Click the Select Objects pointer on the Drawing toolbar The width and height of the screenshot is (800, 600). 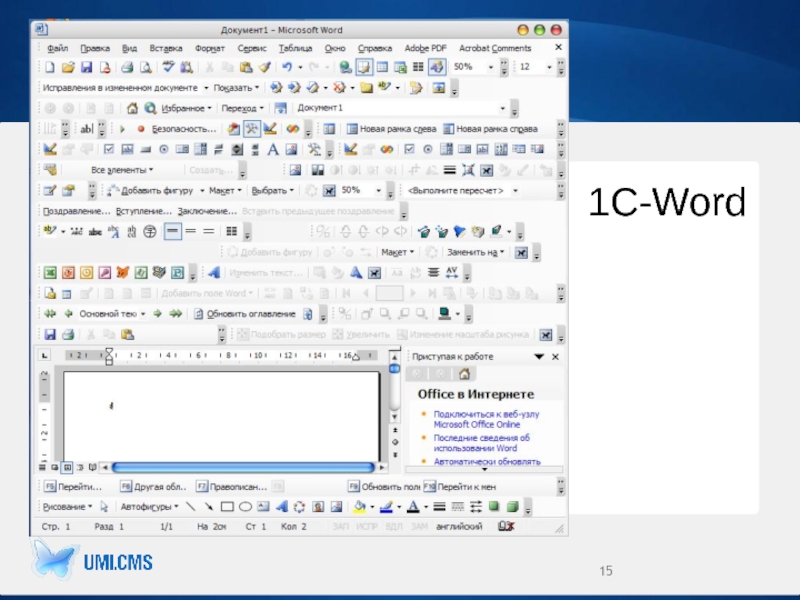point(104,507)
